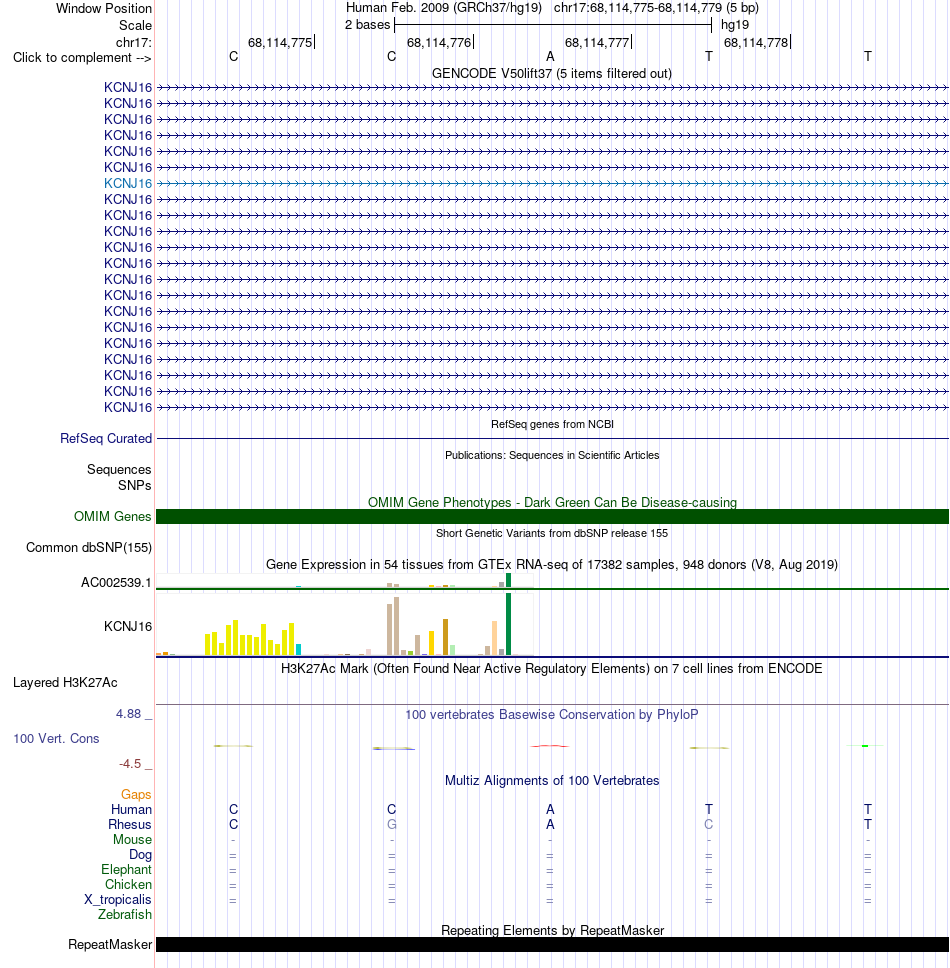This screenshot has height=968, width=950.
Task: Click the 'Dog' alignment species label
Action: [140, 854]
